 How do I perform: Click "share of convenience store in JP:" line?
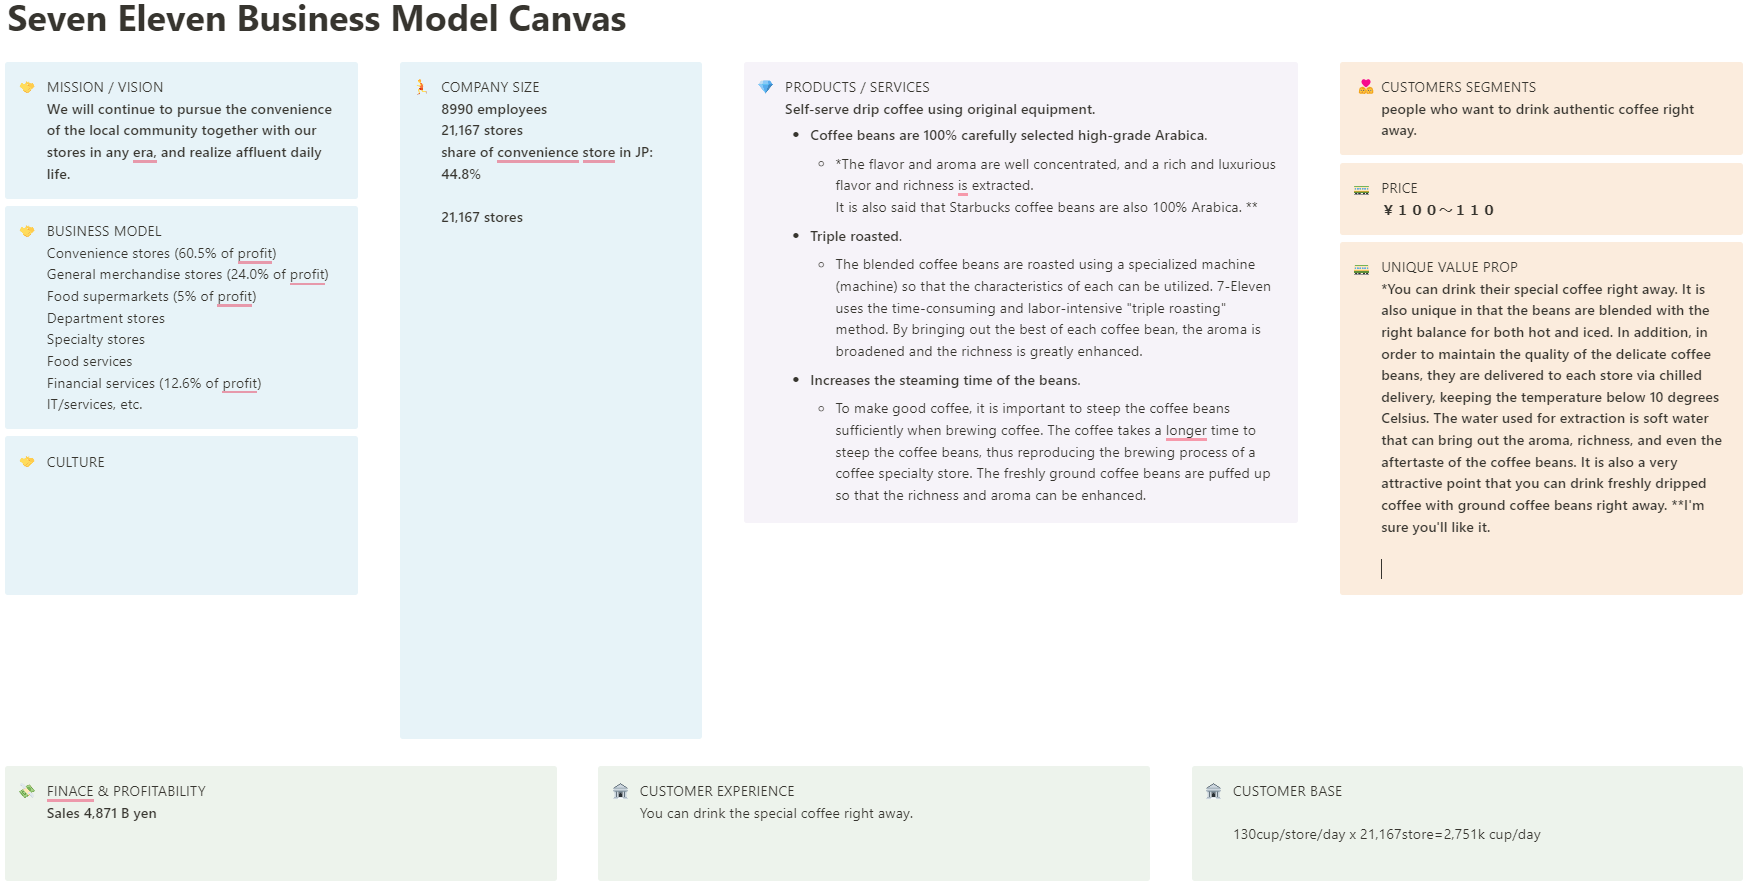click(x=547, y=152)
